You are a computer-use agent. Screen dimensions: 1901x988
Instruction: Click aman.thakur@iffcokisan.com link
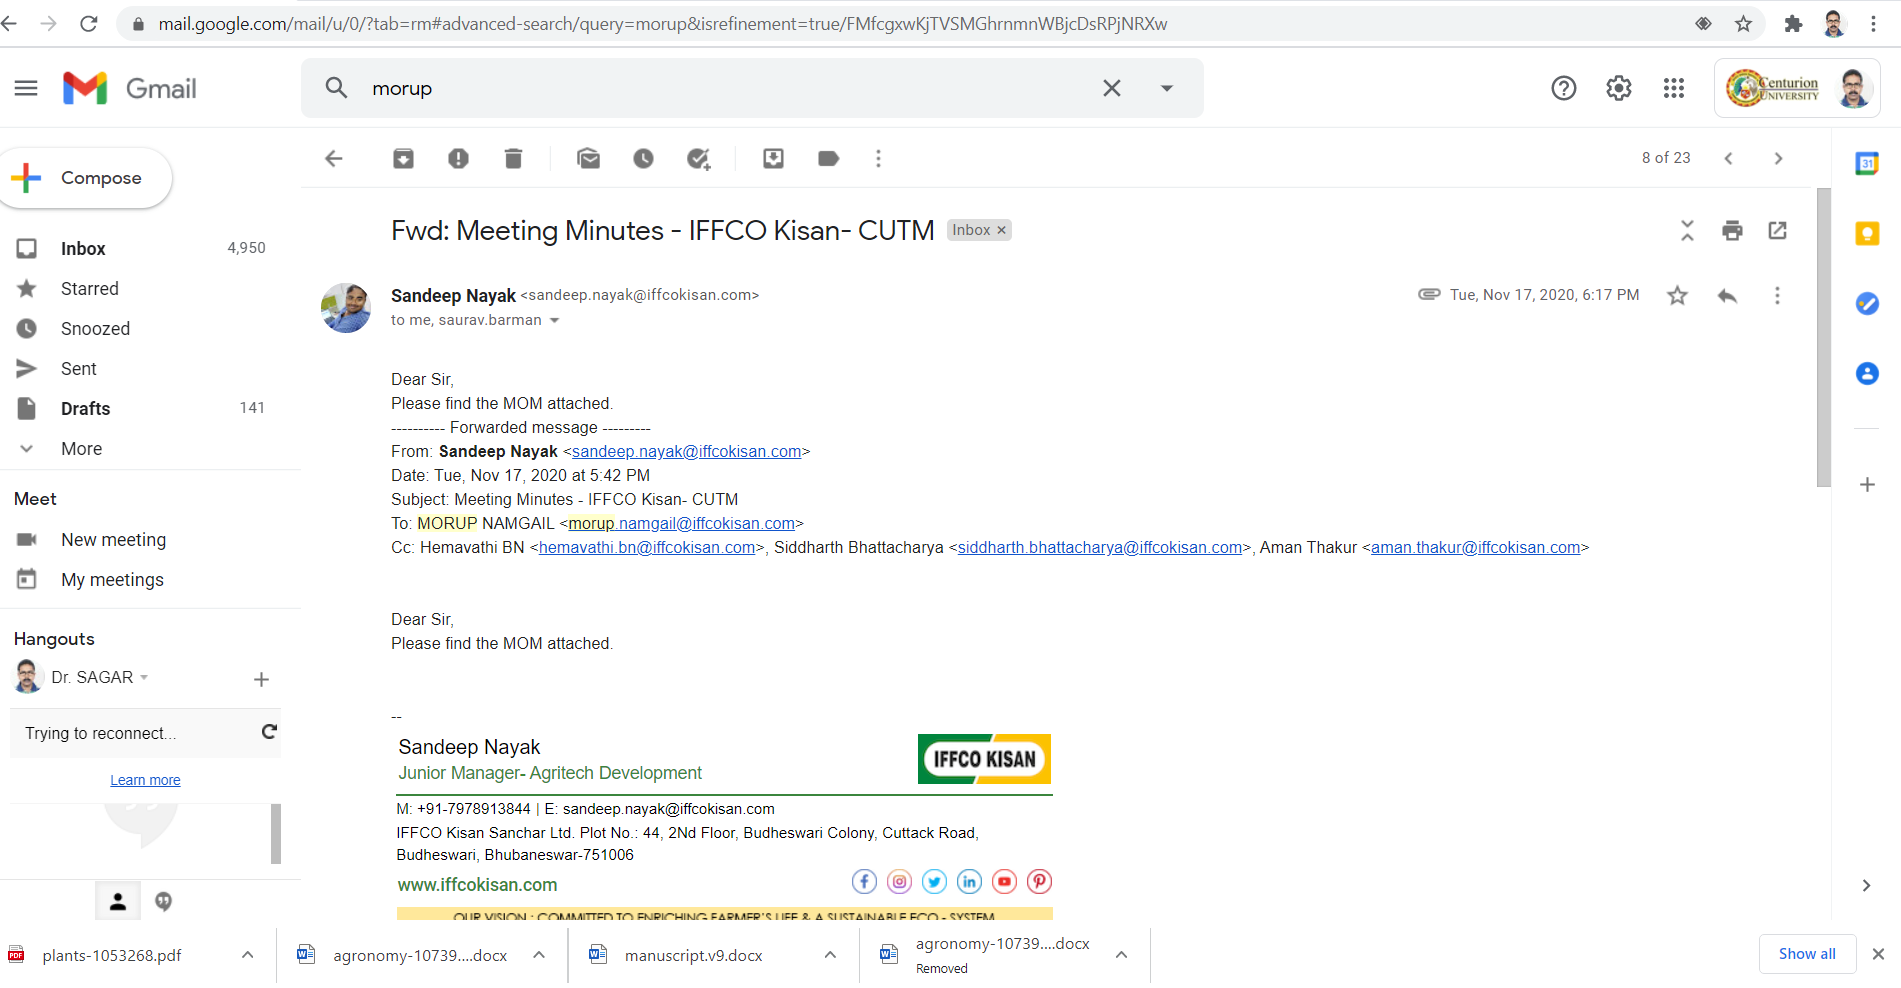click(1476, 547)
